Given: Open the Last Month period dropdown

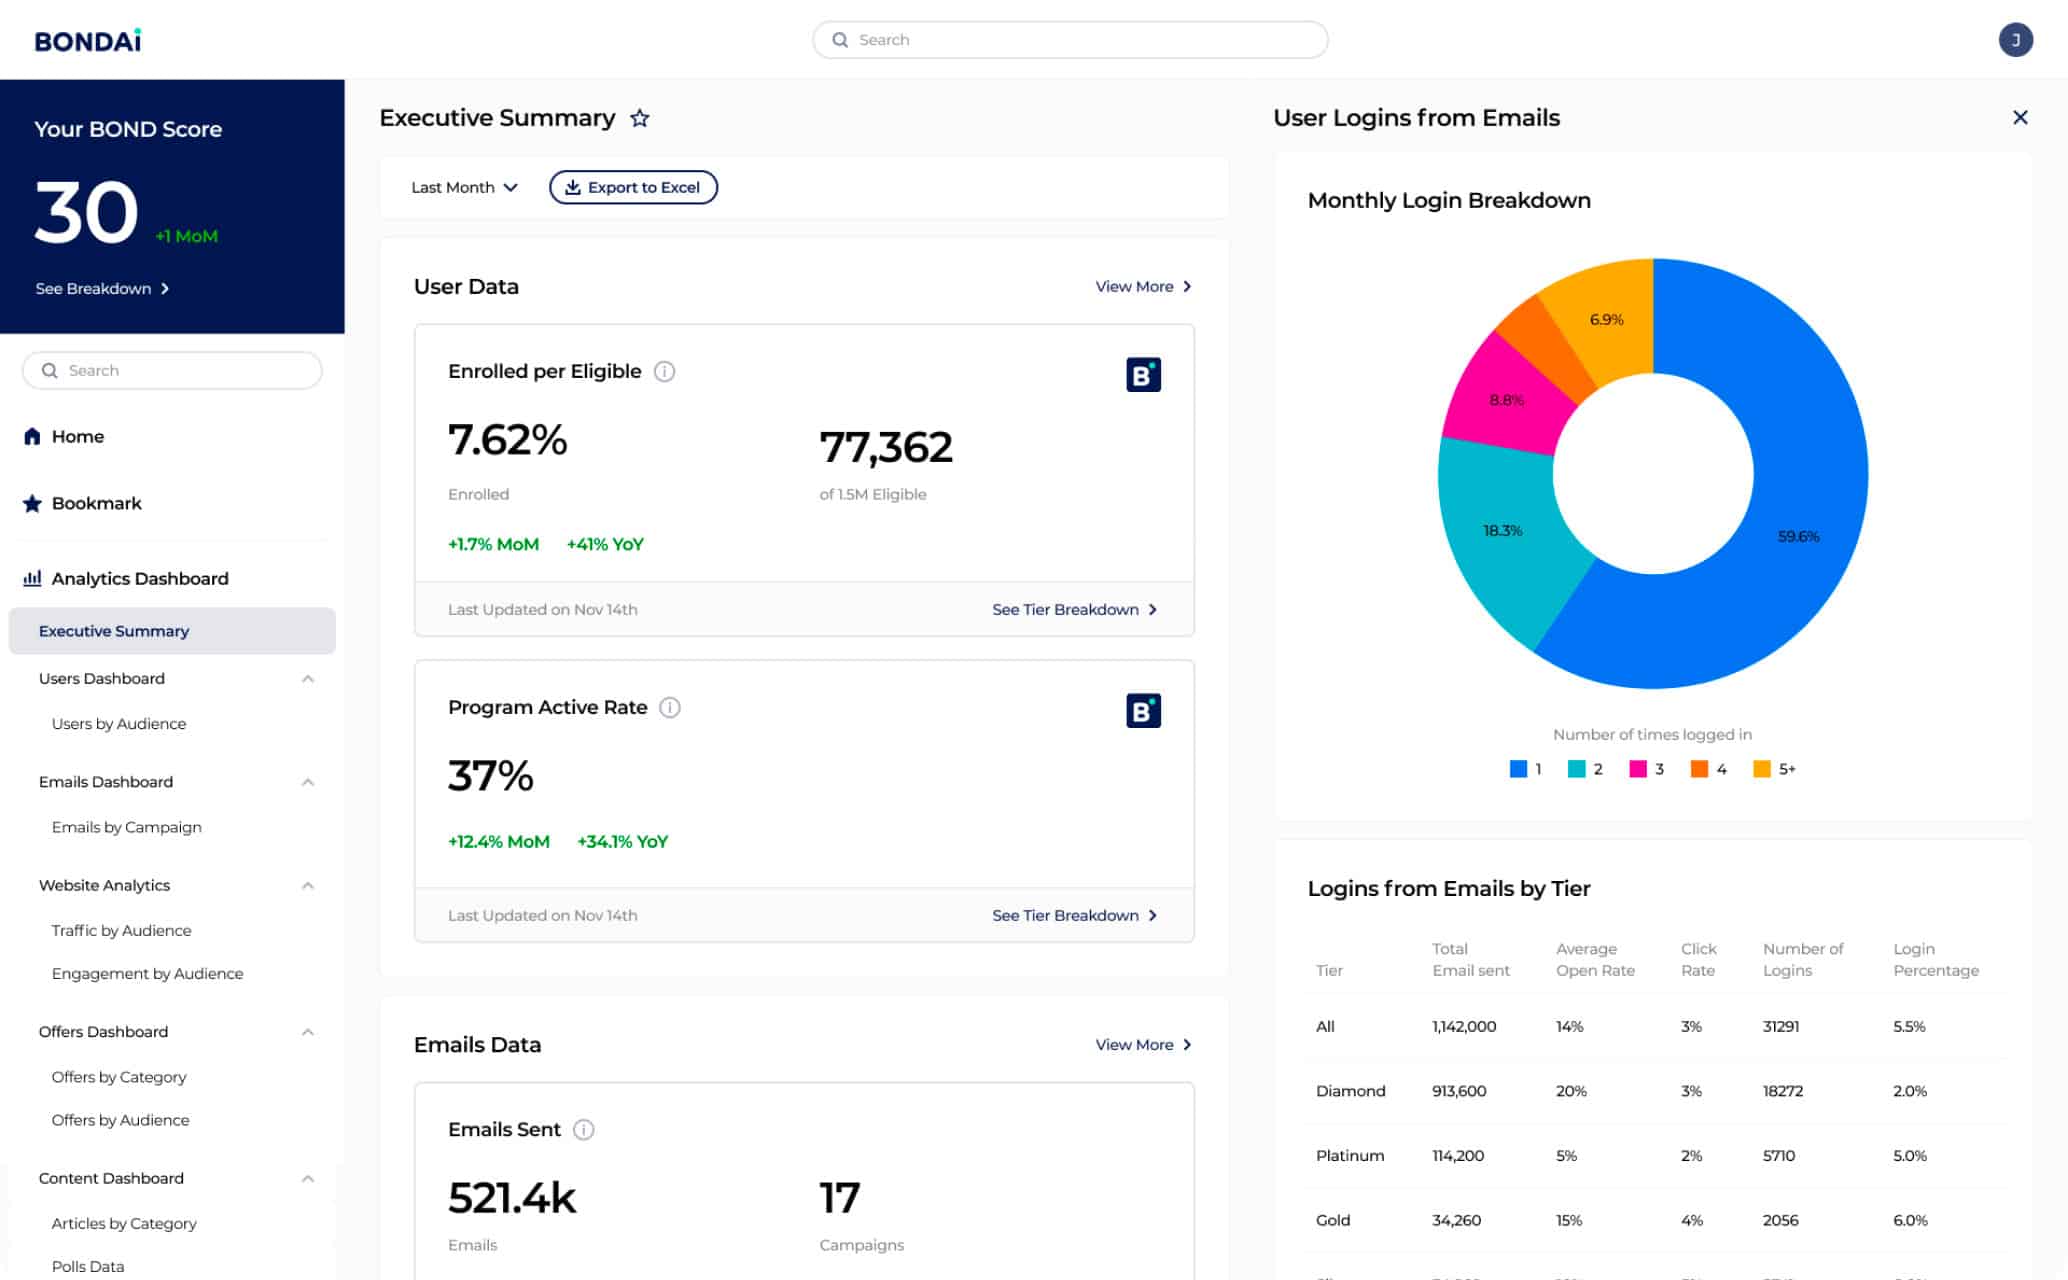Looking at the screenshot, I should [x=464, y=188].
